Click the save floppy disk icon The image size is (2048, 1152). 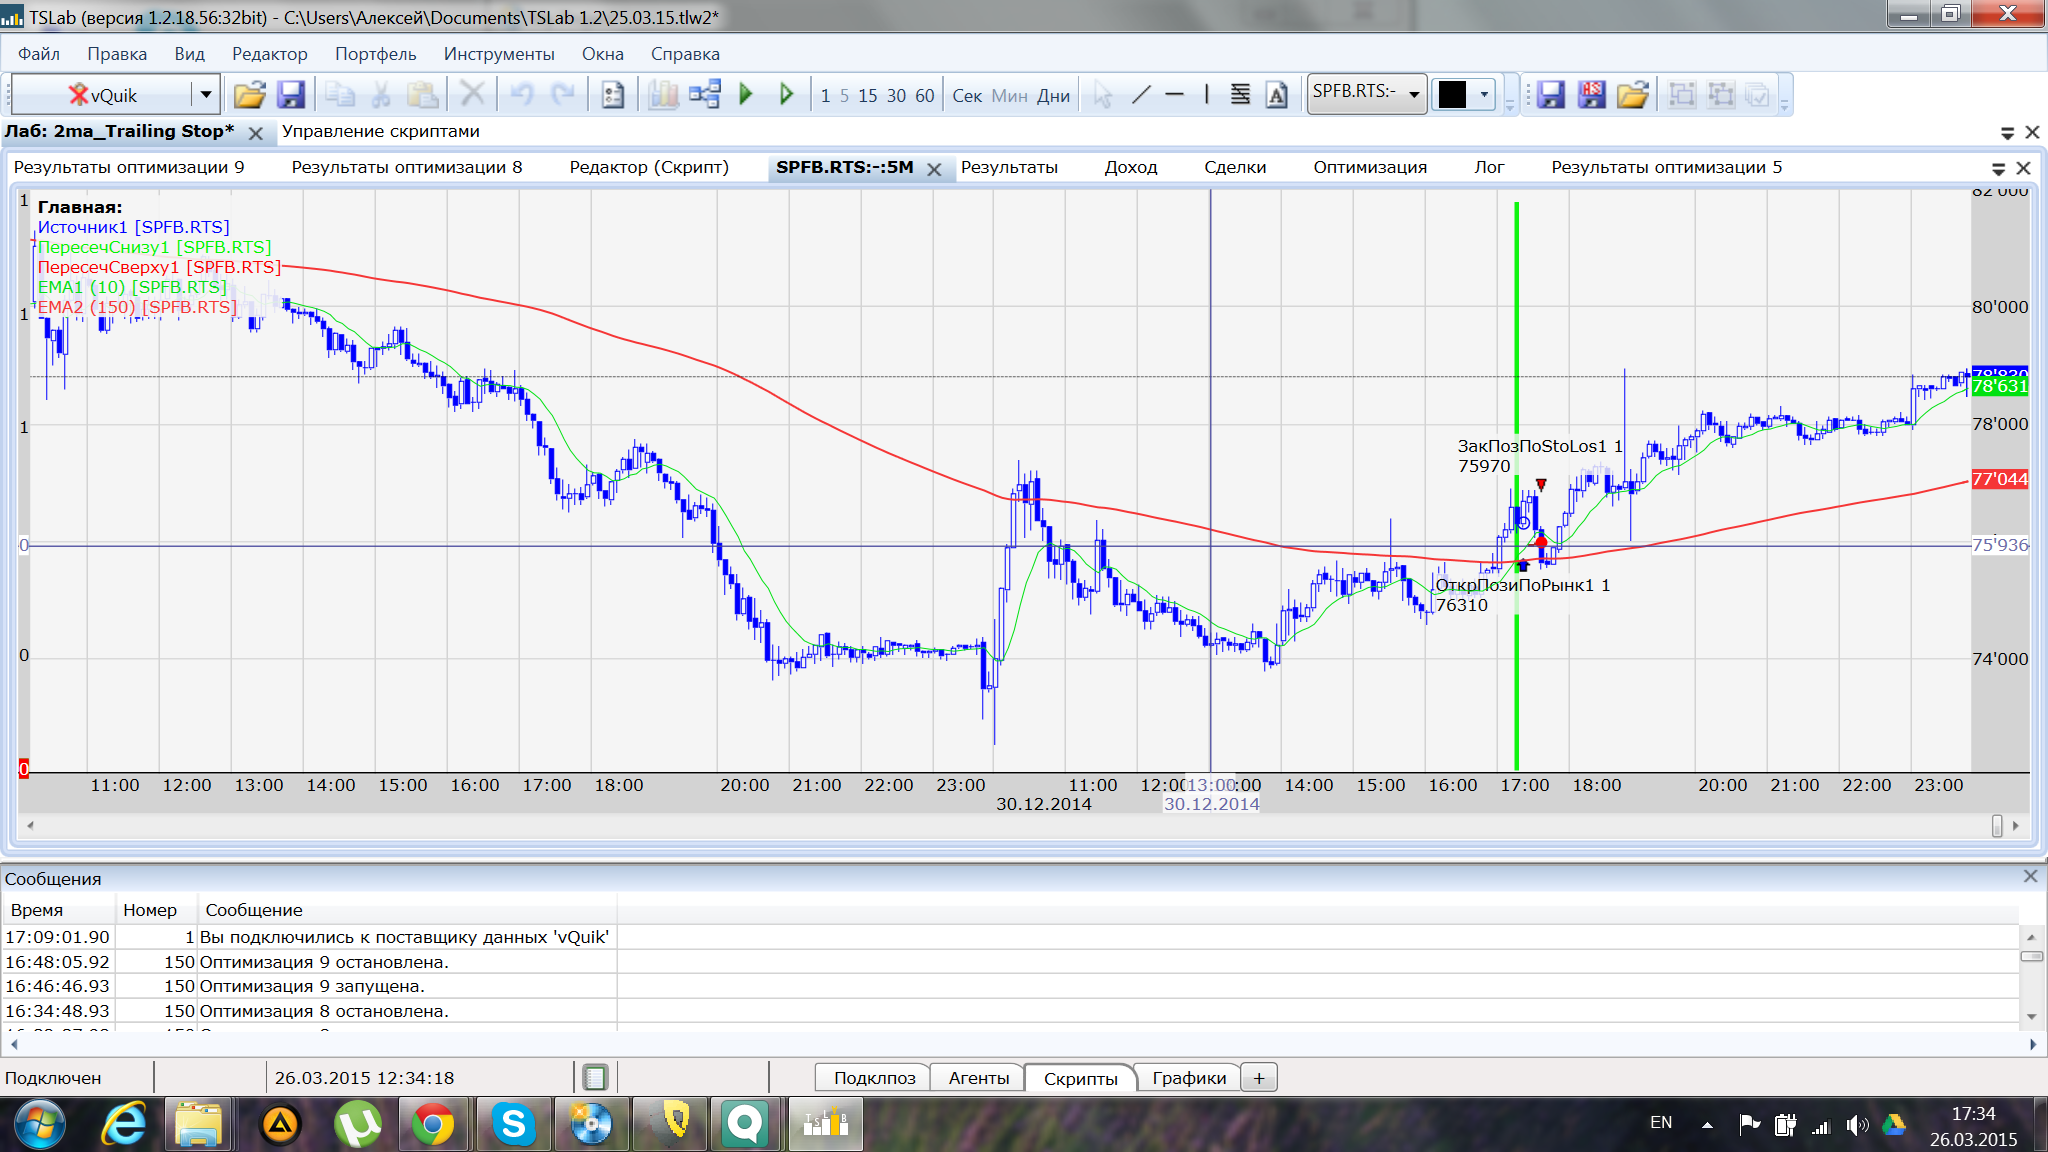[290, 95]
